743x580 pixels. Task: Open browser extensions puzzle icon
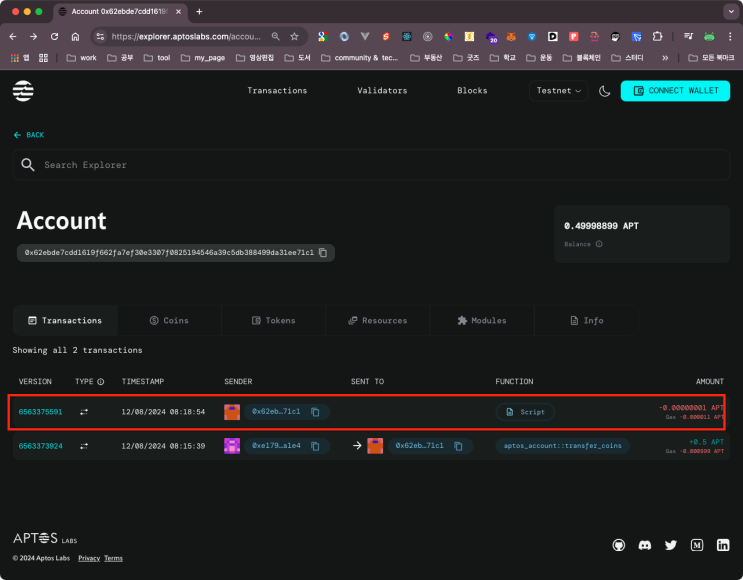[657, 36]
